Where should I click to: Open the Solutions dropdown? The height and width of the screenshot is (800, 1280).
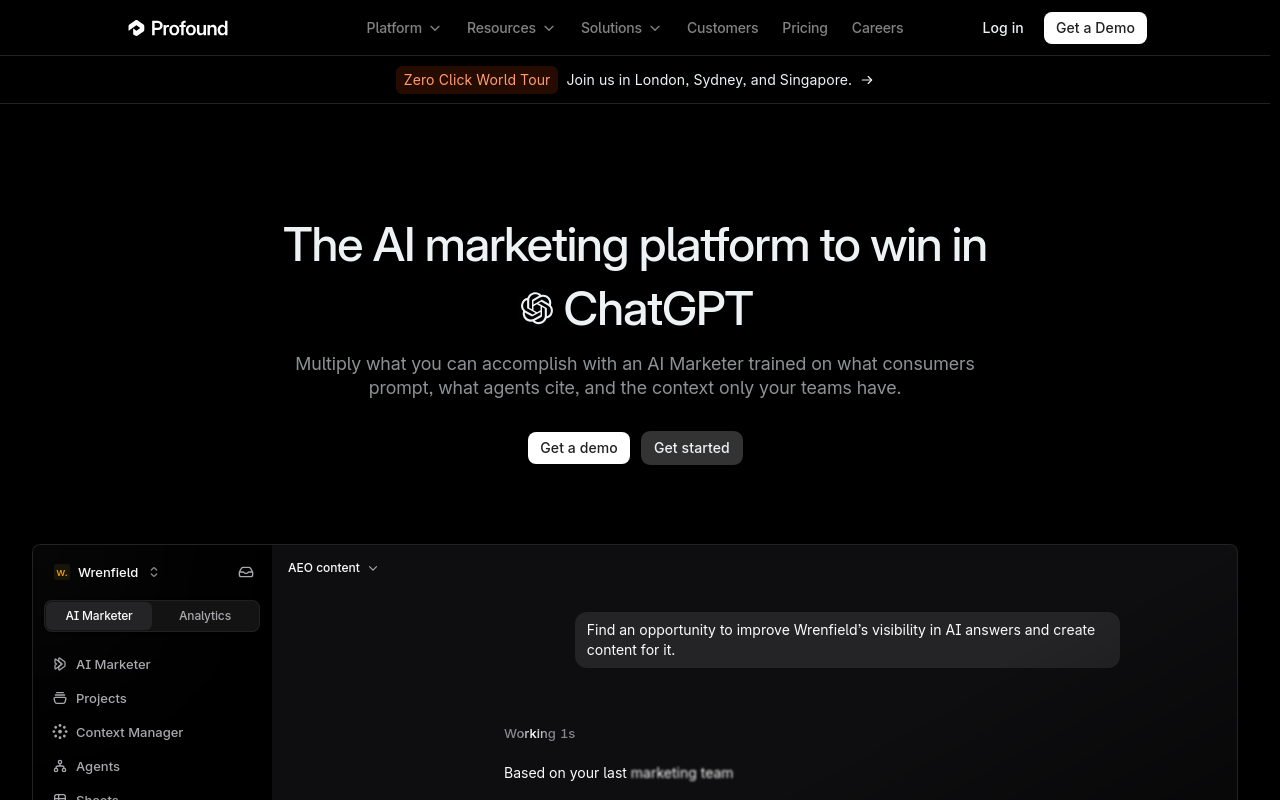point(621,28)
